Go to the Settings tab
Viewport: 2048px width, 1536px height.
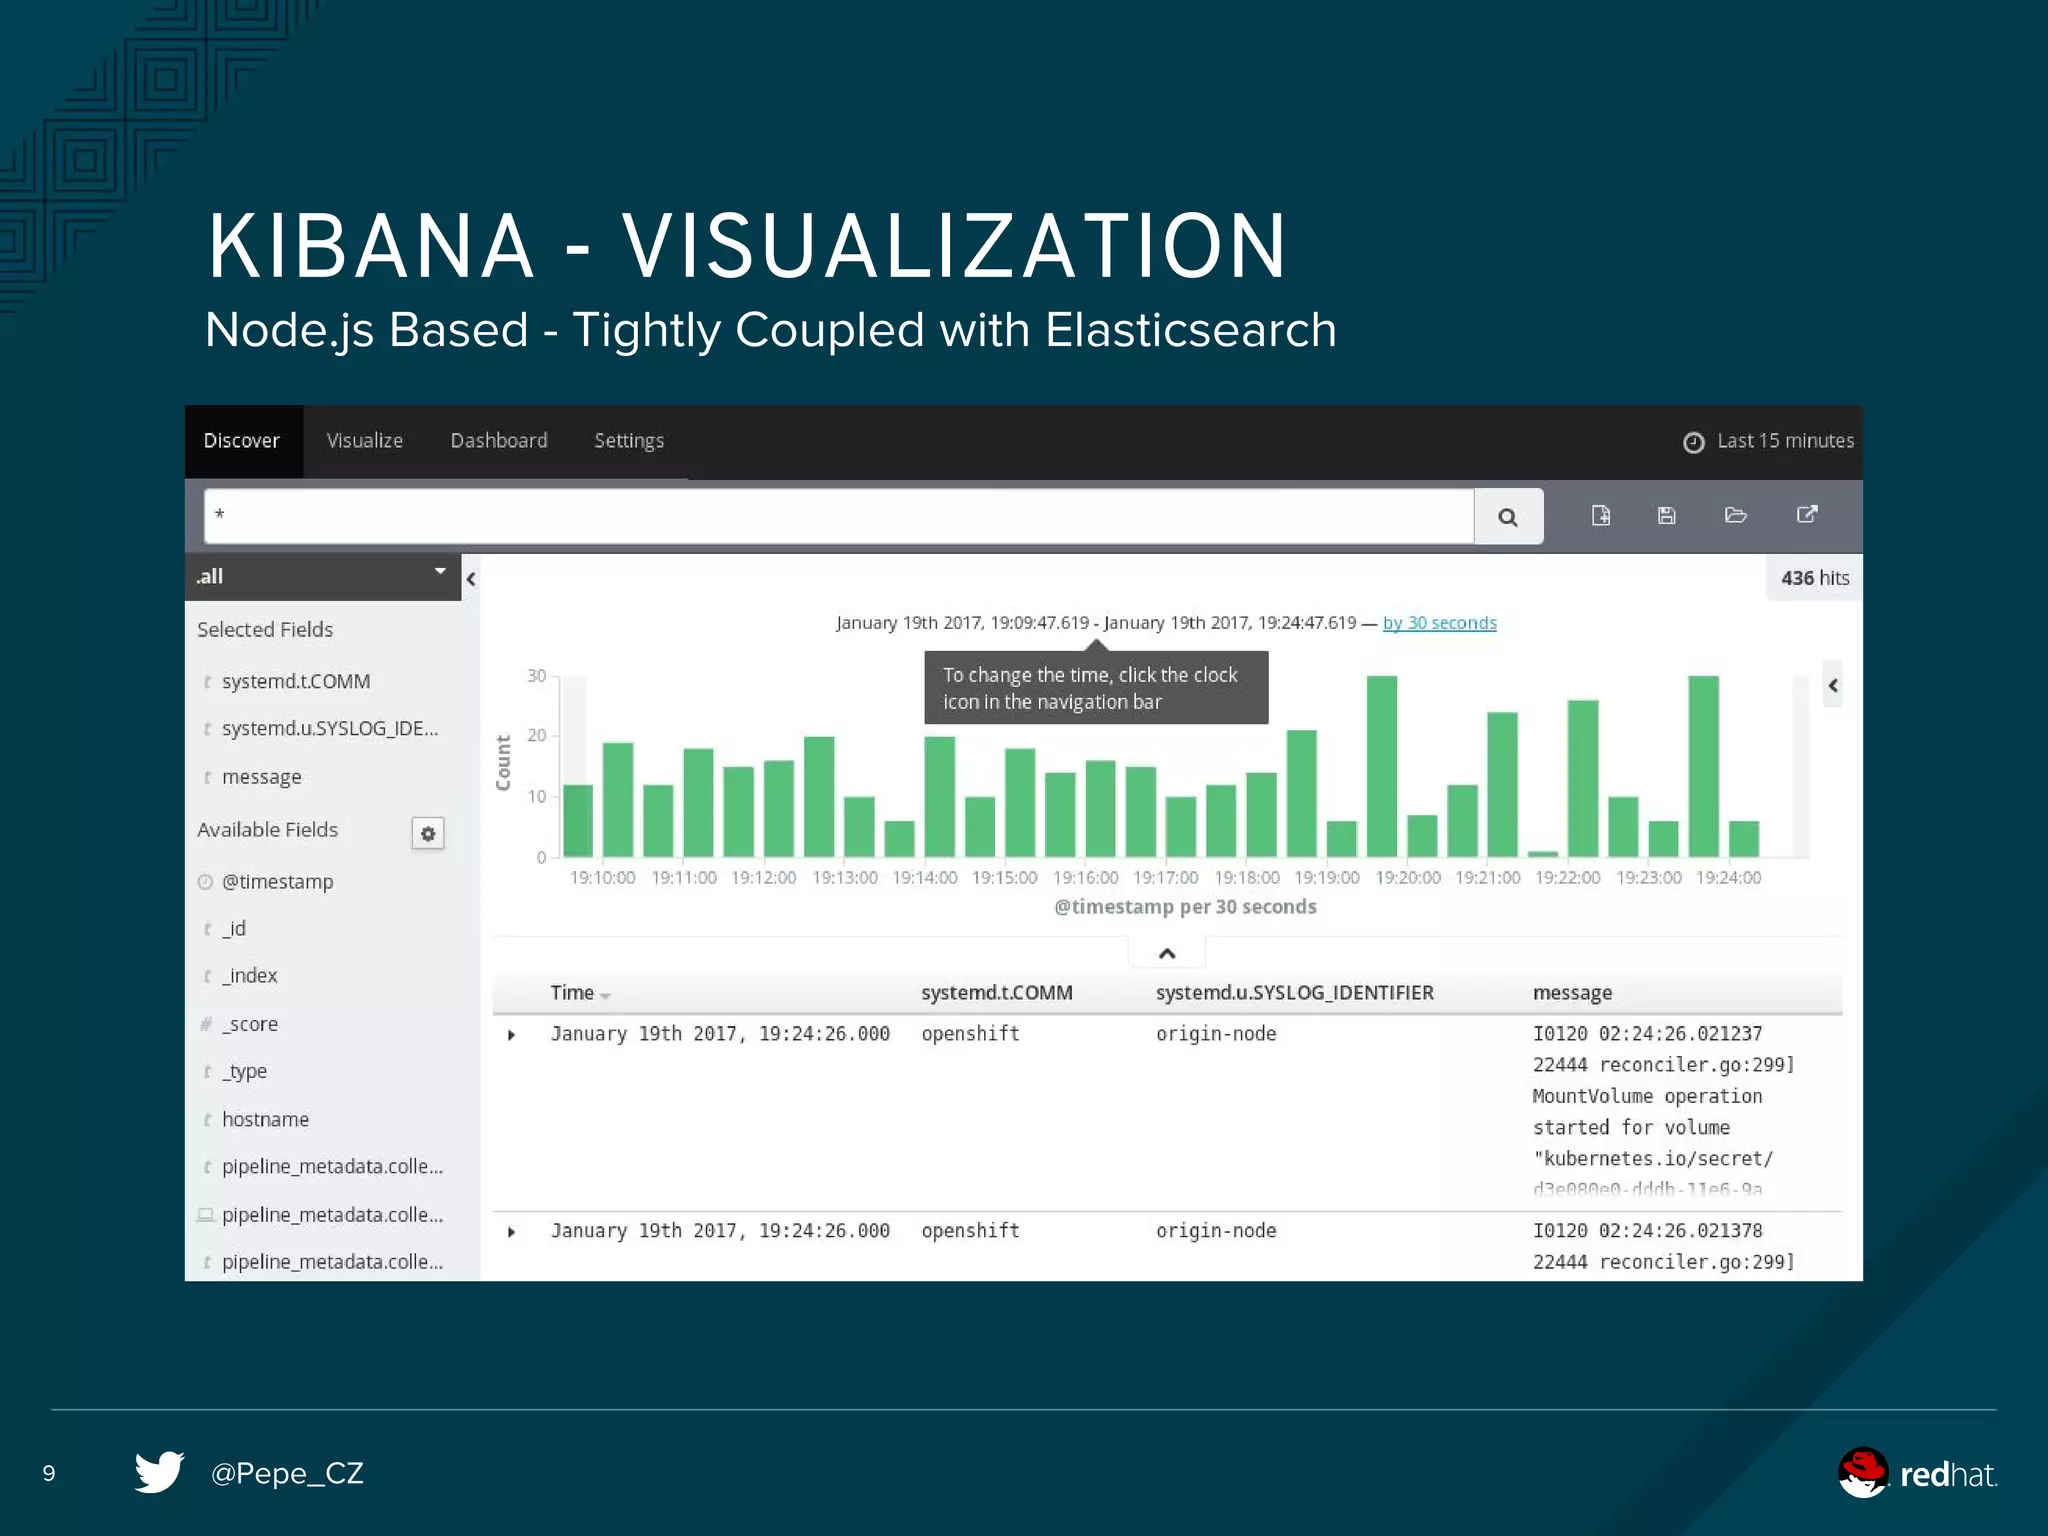[629, 441]
